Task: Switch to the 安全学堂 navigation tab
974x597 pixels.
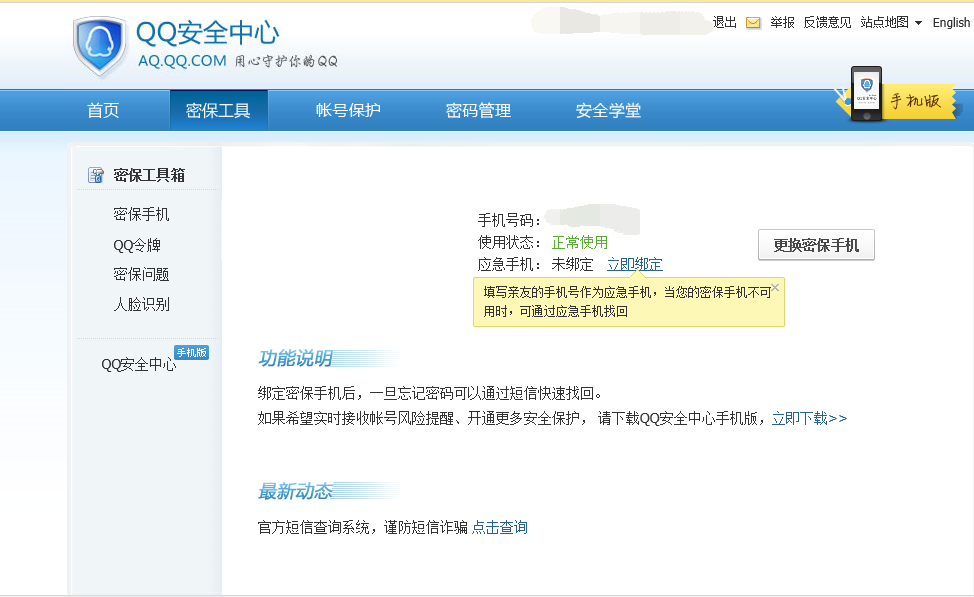Action: [x=608, y=111]
